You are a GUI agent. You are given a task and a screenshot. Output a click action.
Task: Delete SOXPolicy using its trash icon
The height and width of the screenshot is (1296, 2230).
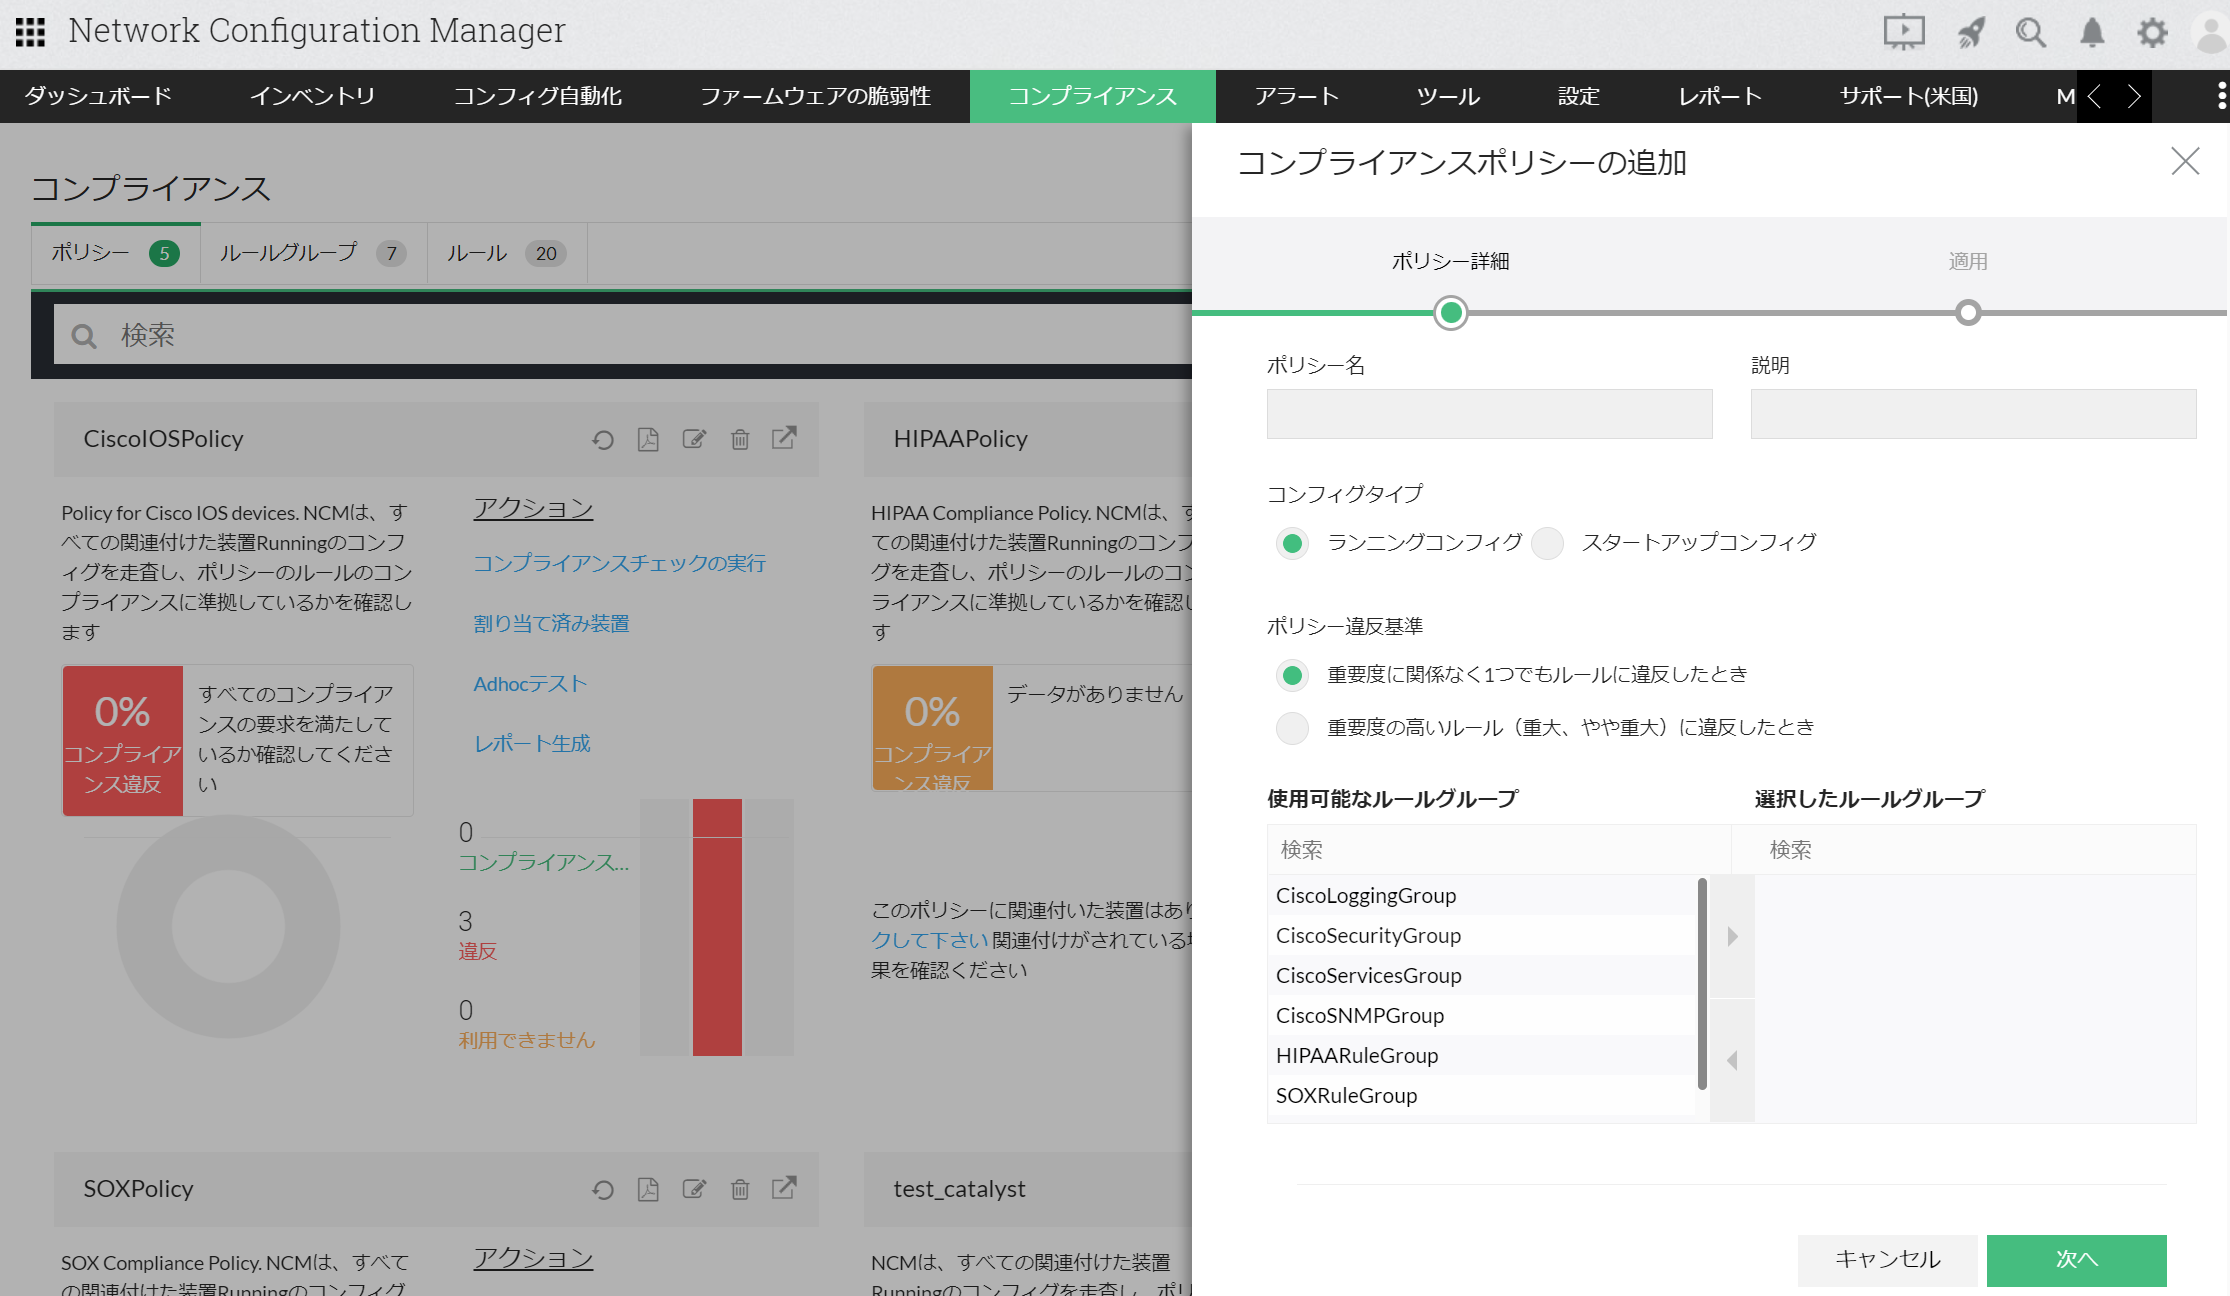point(740,1189)
